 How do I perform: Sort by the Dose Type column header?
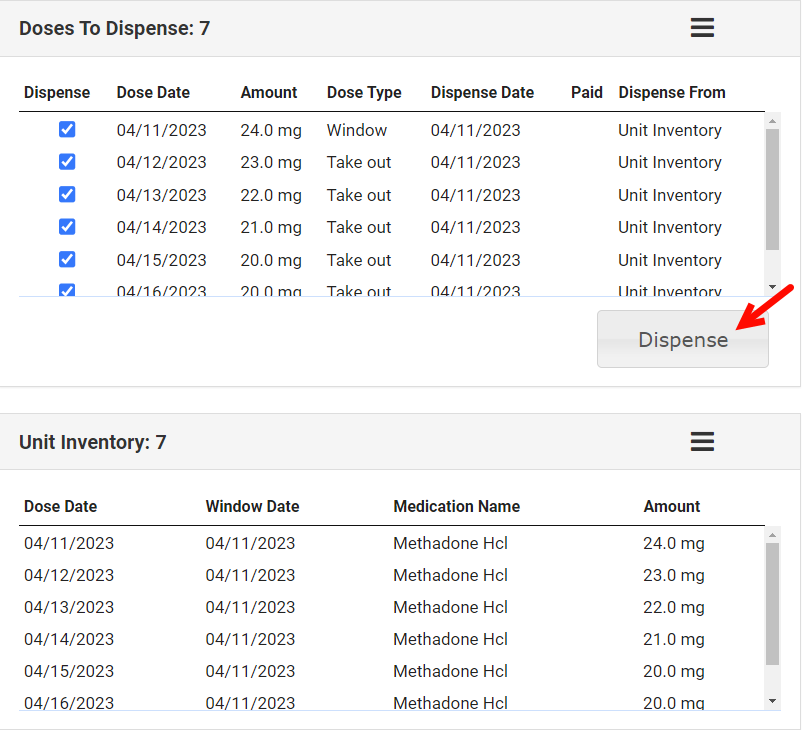(x=364, y=92)
